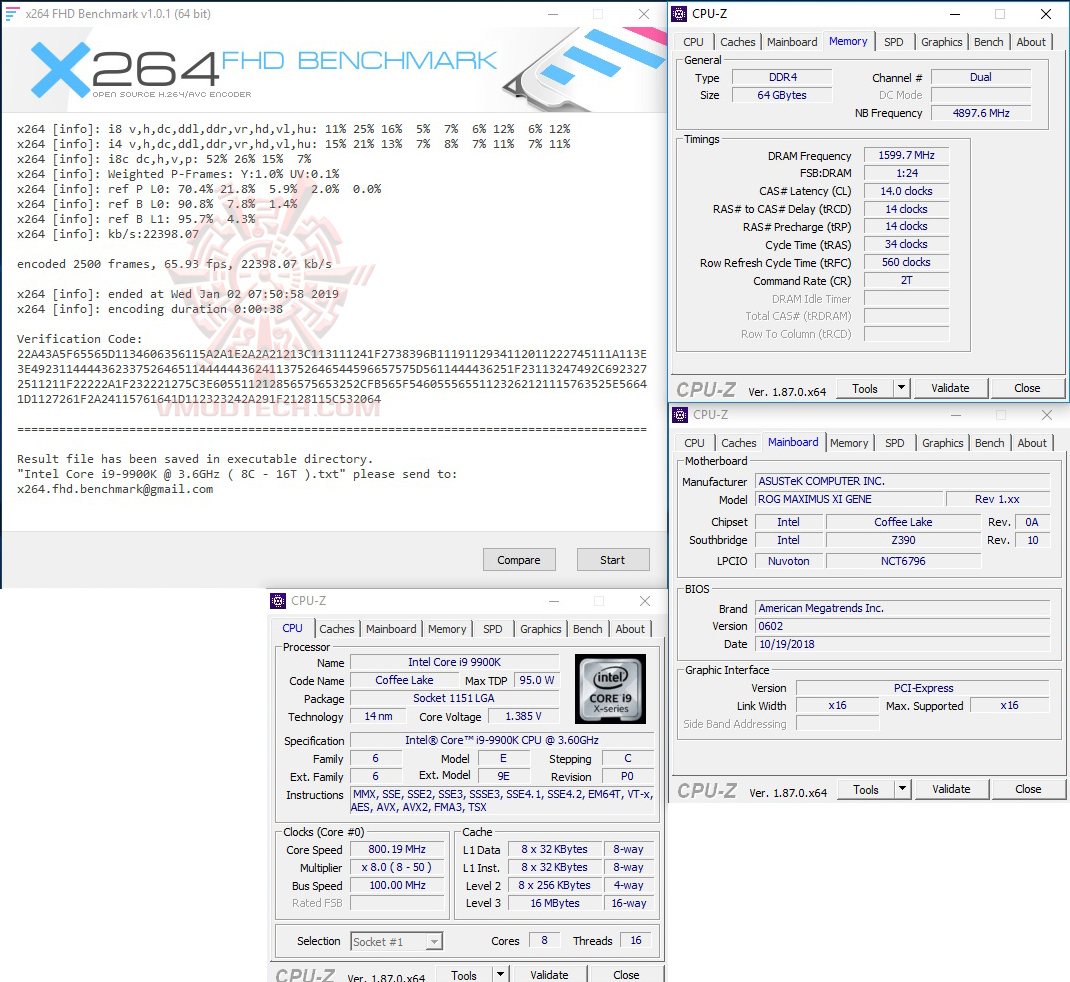
Task: Click the Compare button in the benchmark window
Action: (x=519, y=559)
